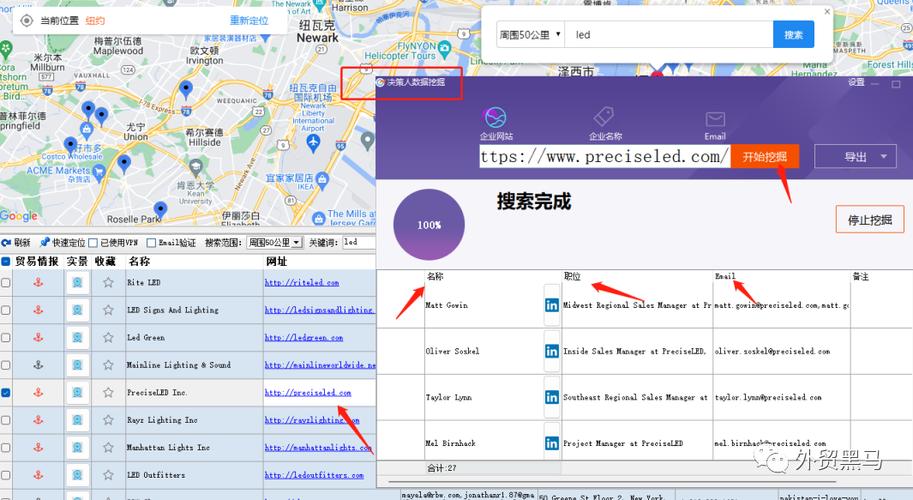Open the http://ledgreen.com link
913x500 pixels.
pyautogui.click(x=304, y=338)
